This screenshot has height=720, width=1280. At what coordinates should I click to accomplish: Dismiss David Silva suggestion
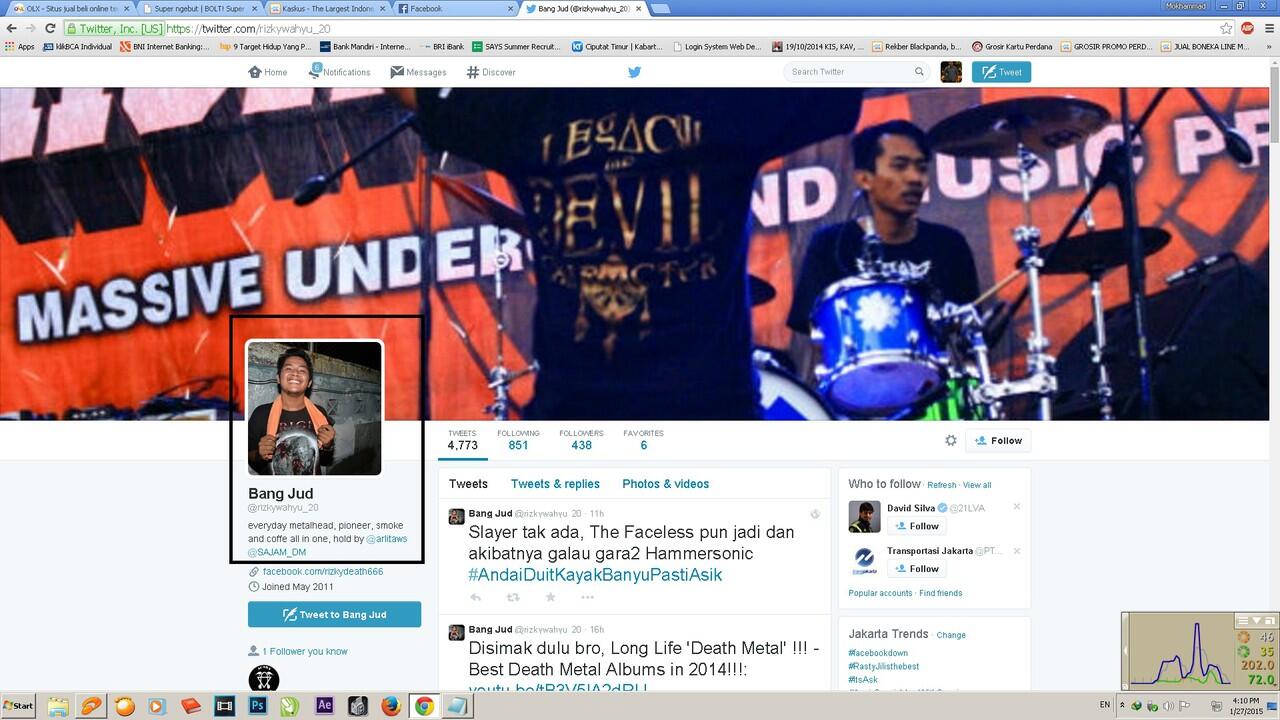click(1017, 507)
